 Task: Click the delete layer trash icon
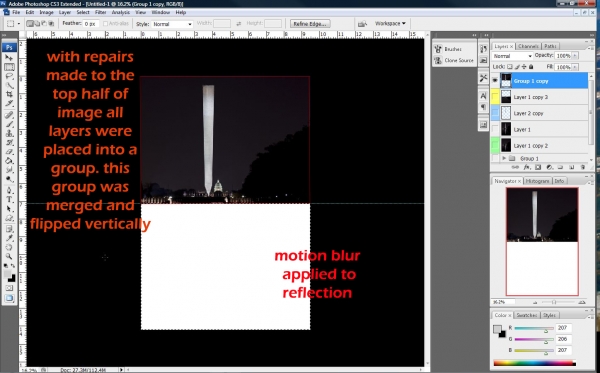coord(583,167)
